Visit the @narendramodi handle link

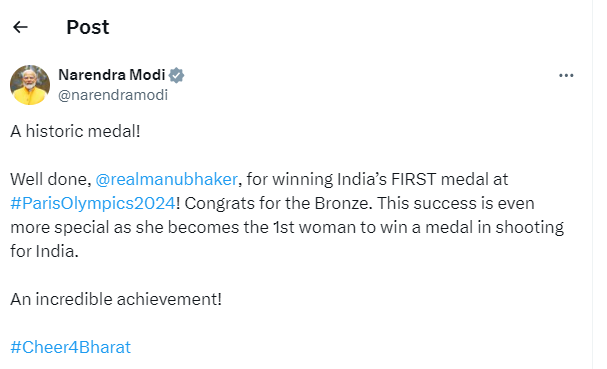pyautogui.click(x=113, y=95)
